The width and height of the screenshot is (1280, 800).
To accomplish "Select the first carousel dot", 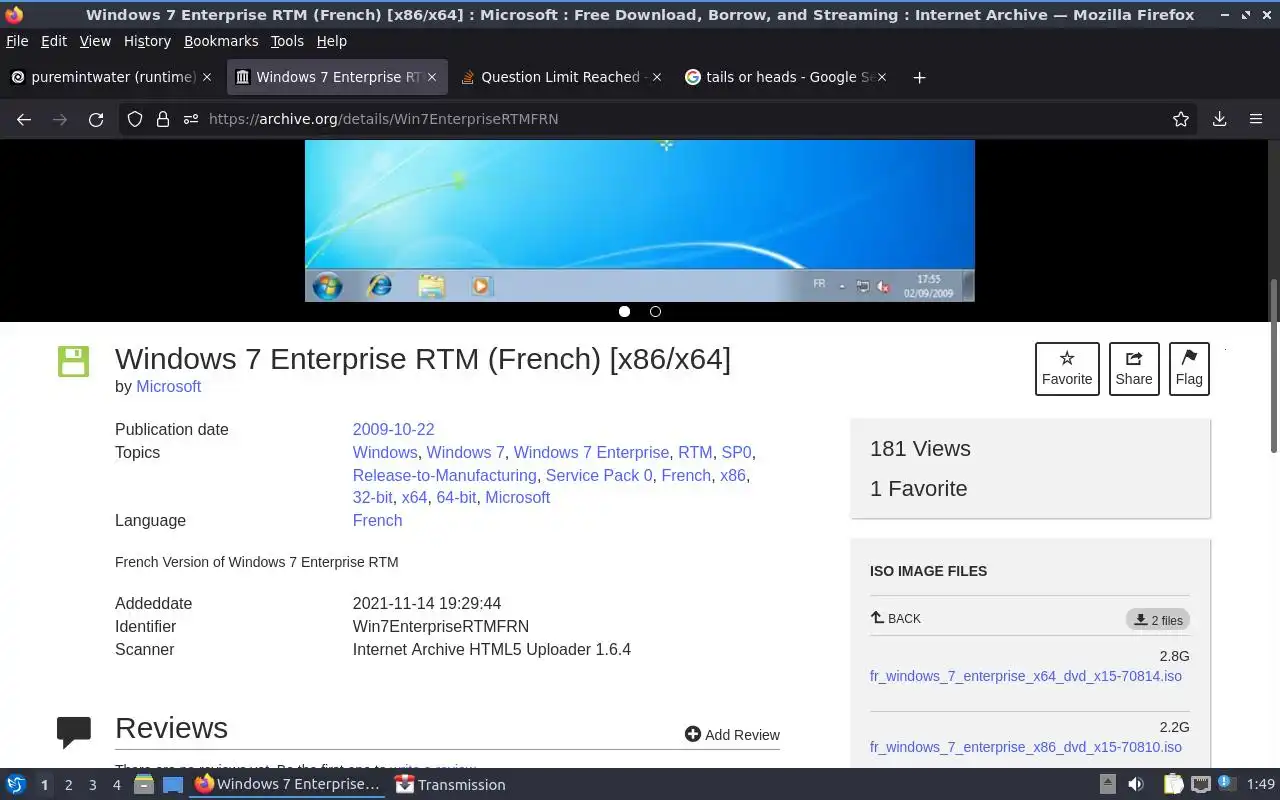I will tap(624, 311).
